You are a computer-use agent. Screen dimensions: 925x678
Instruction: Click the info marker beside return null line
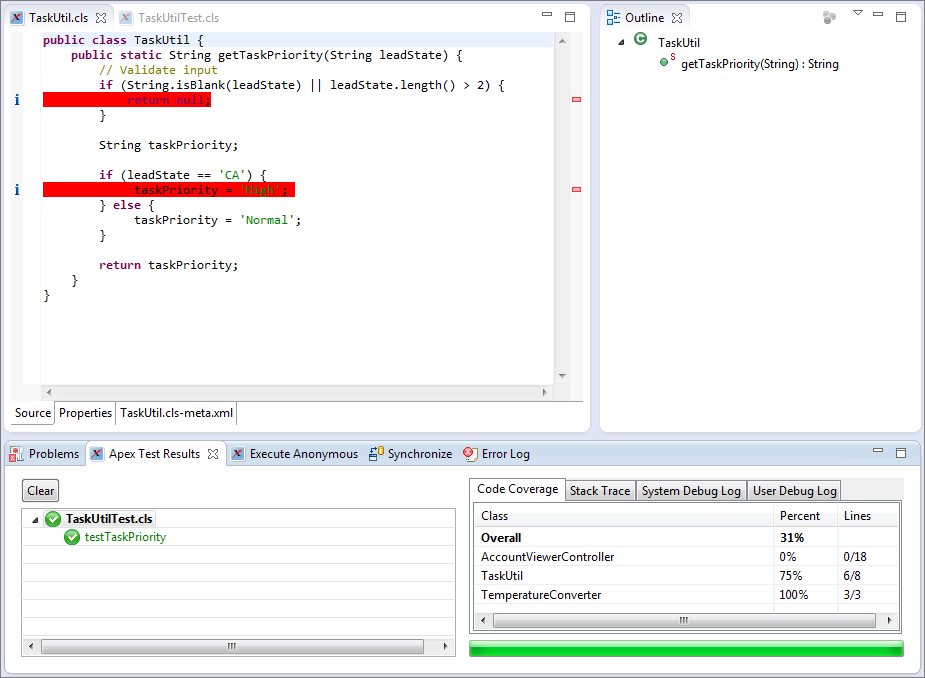16,100
